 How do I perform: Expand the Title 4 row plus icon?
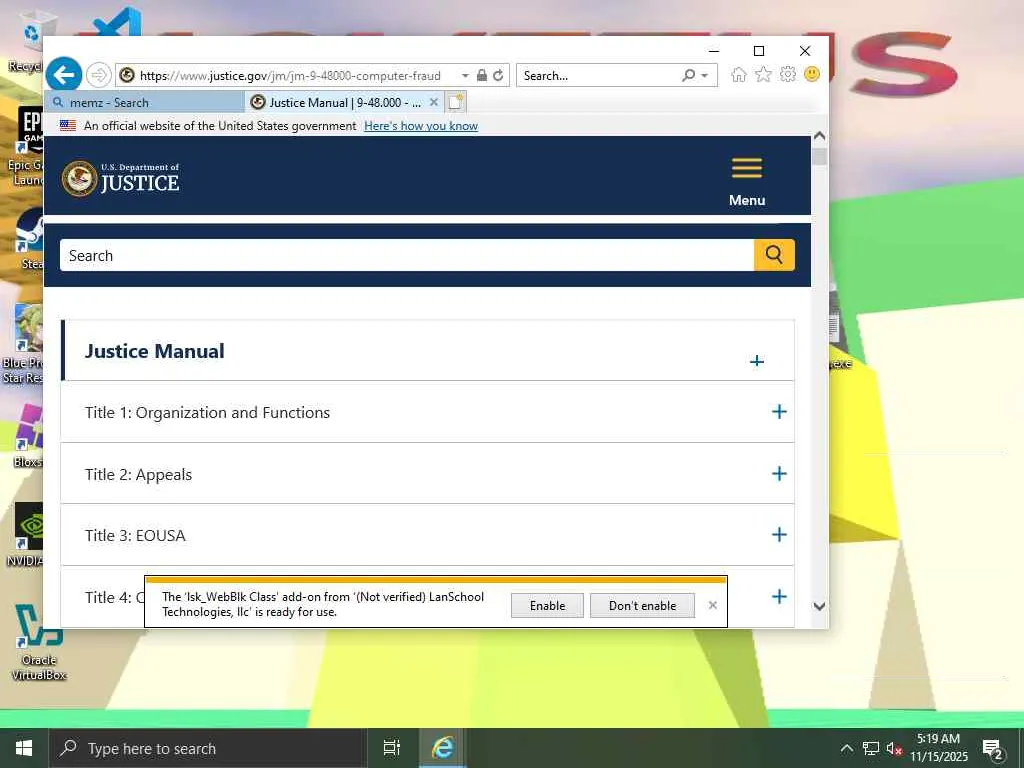[778, 596]
